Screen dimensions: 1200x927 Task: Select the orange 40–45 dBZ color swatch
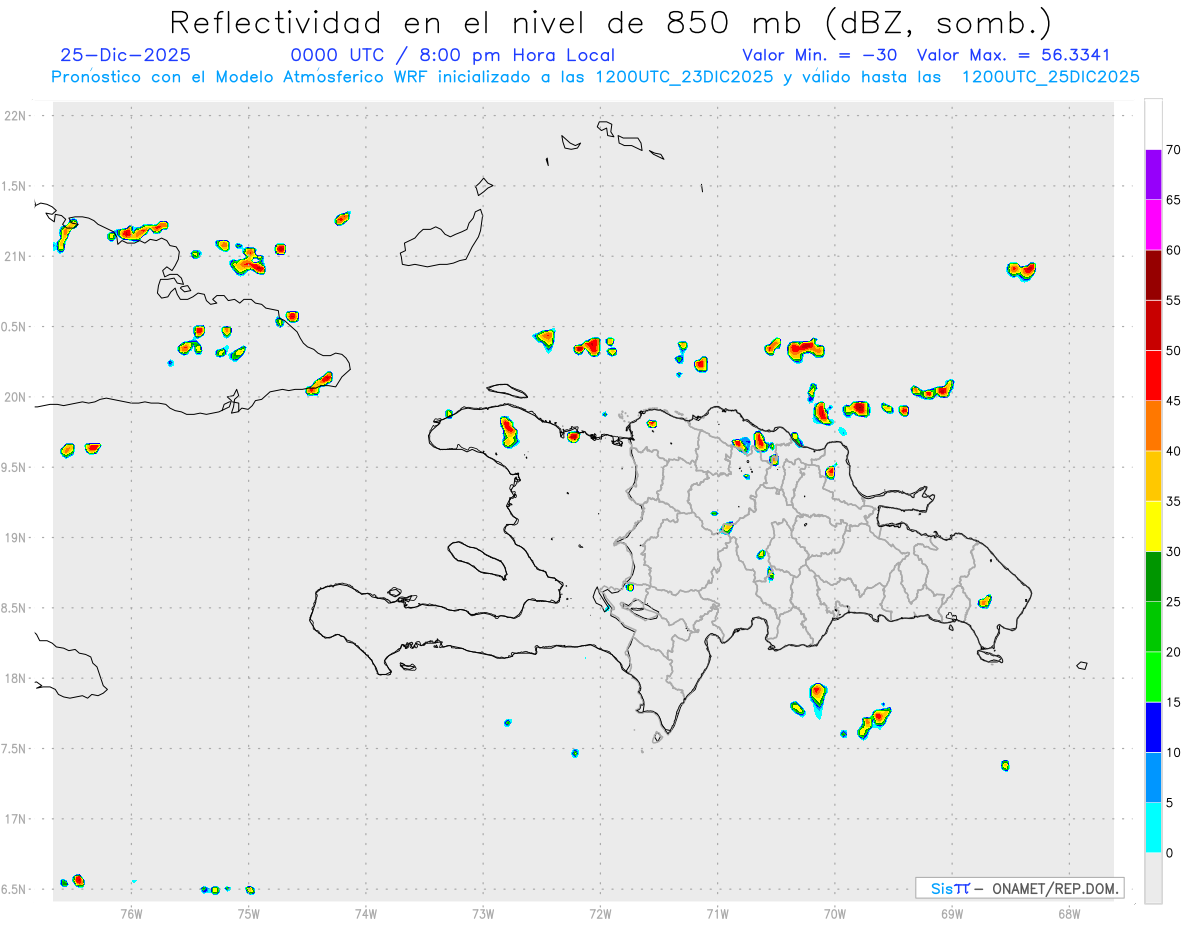[x=1153, y=426]
